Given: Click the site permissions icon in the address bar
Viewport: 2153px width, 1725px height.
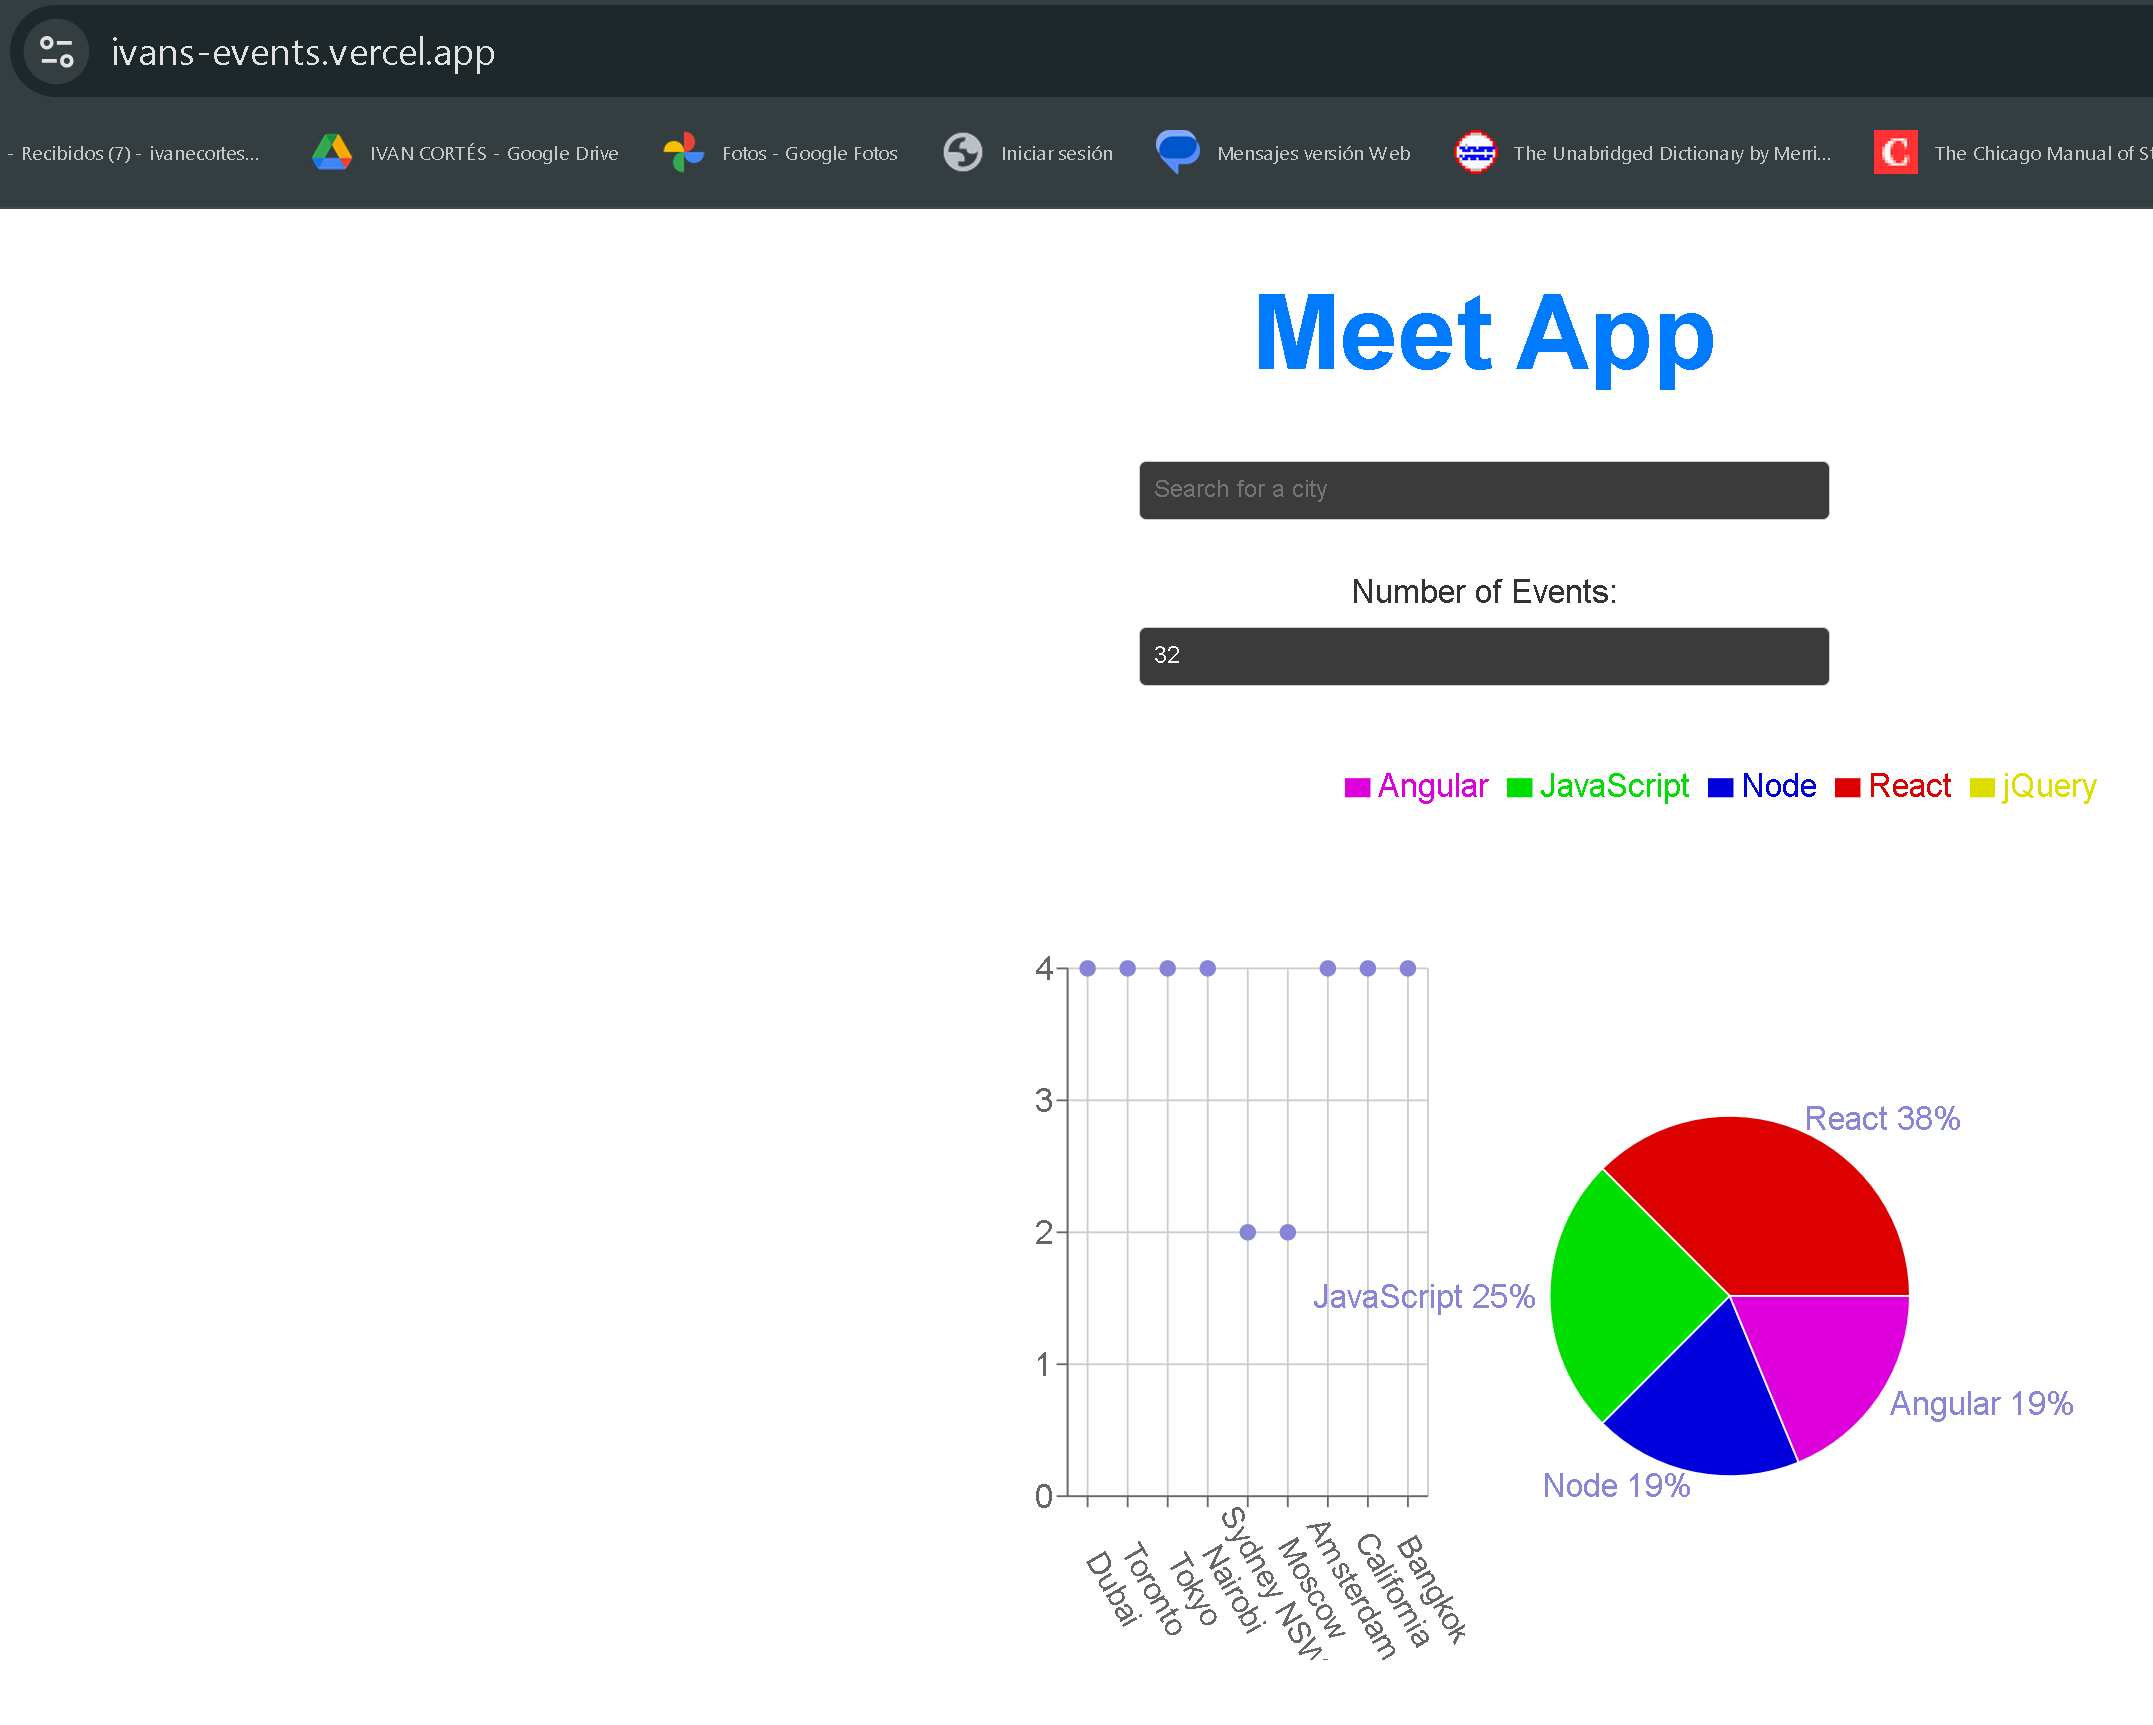Looking at the screenshot, I should point(54,51).
